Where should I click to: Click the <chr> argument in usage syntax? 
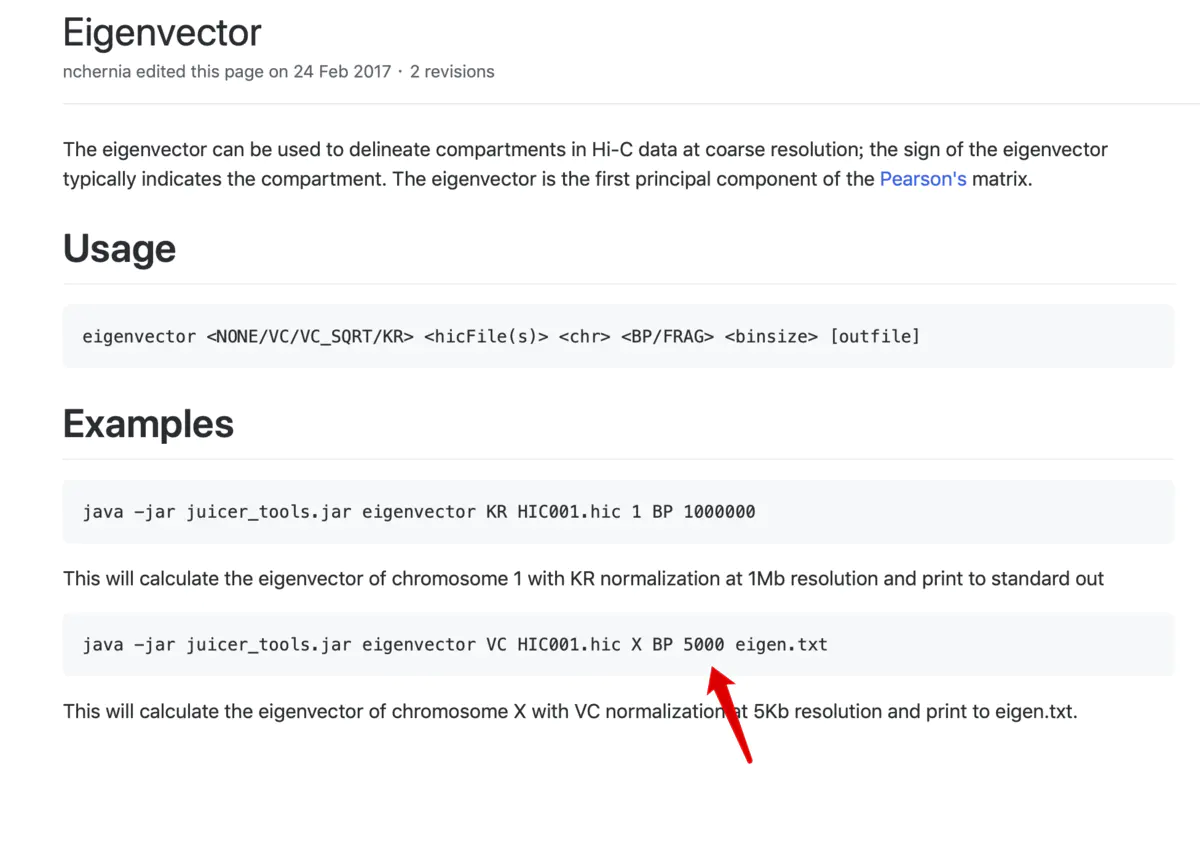tap(584, 336)
